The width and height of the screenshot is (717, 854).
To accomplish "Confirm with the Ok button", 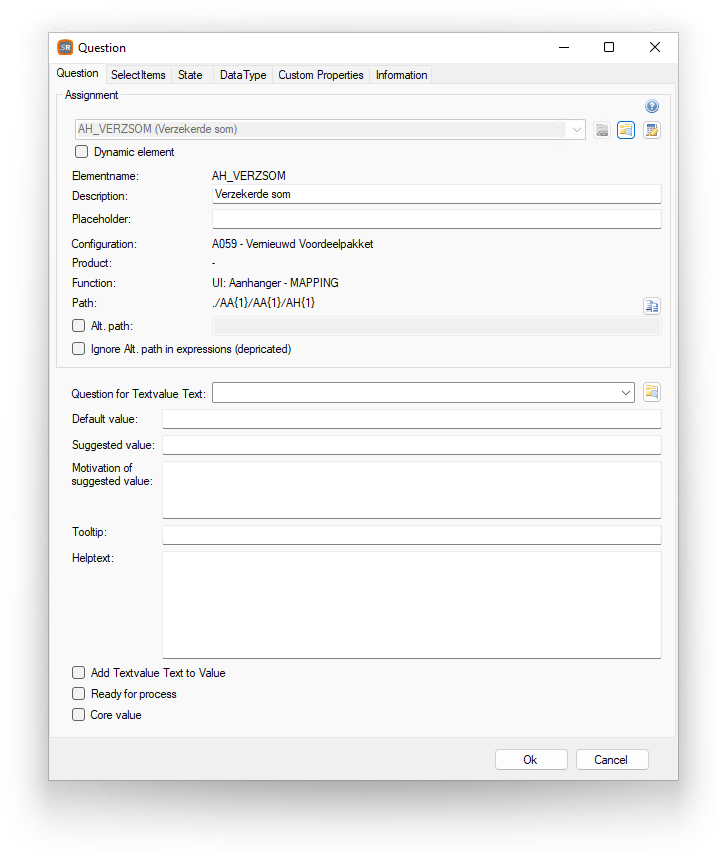I will click(531, 760).
